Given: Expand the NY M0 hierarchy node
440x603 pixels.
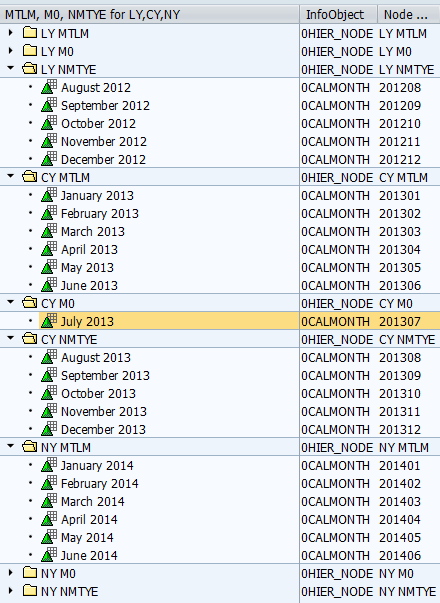Looking at the screenshot, I should pyautogui.click(x=11, y=573).
